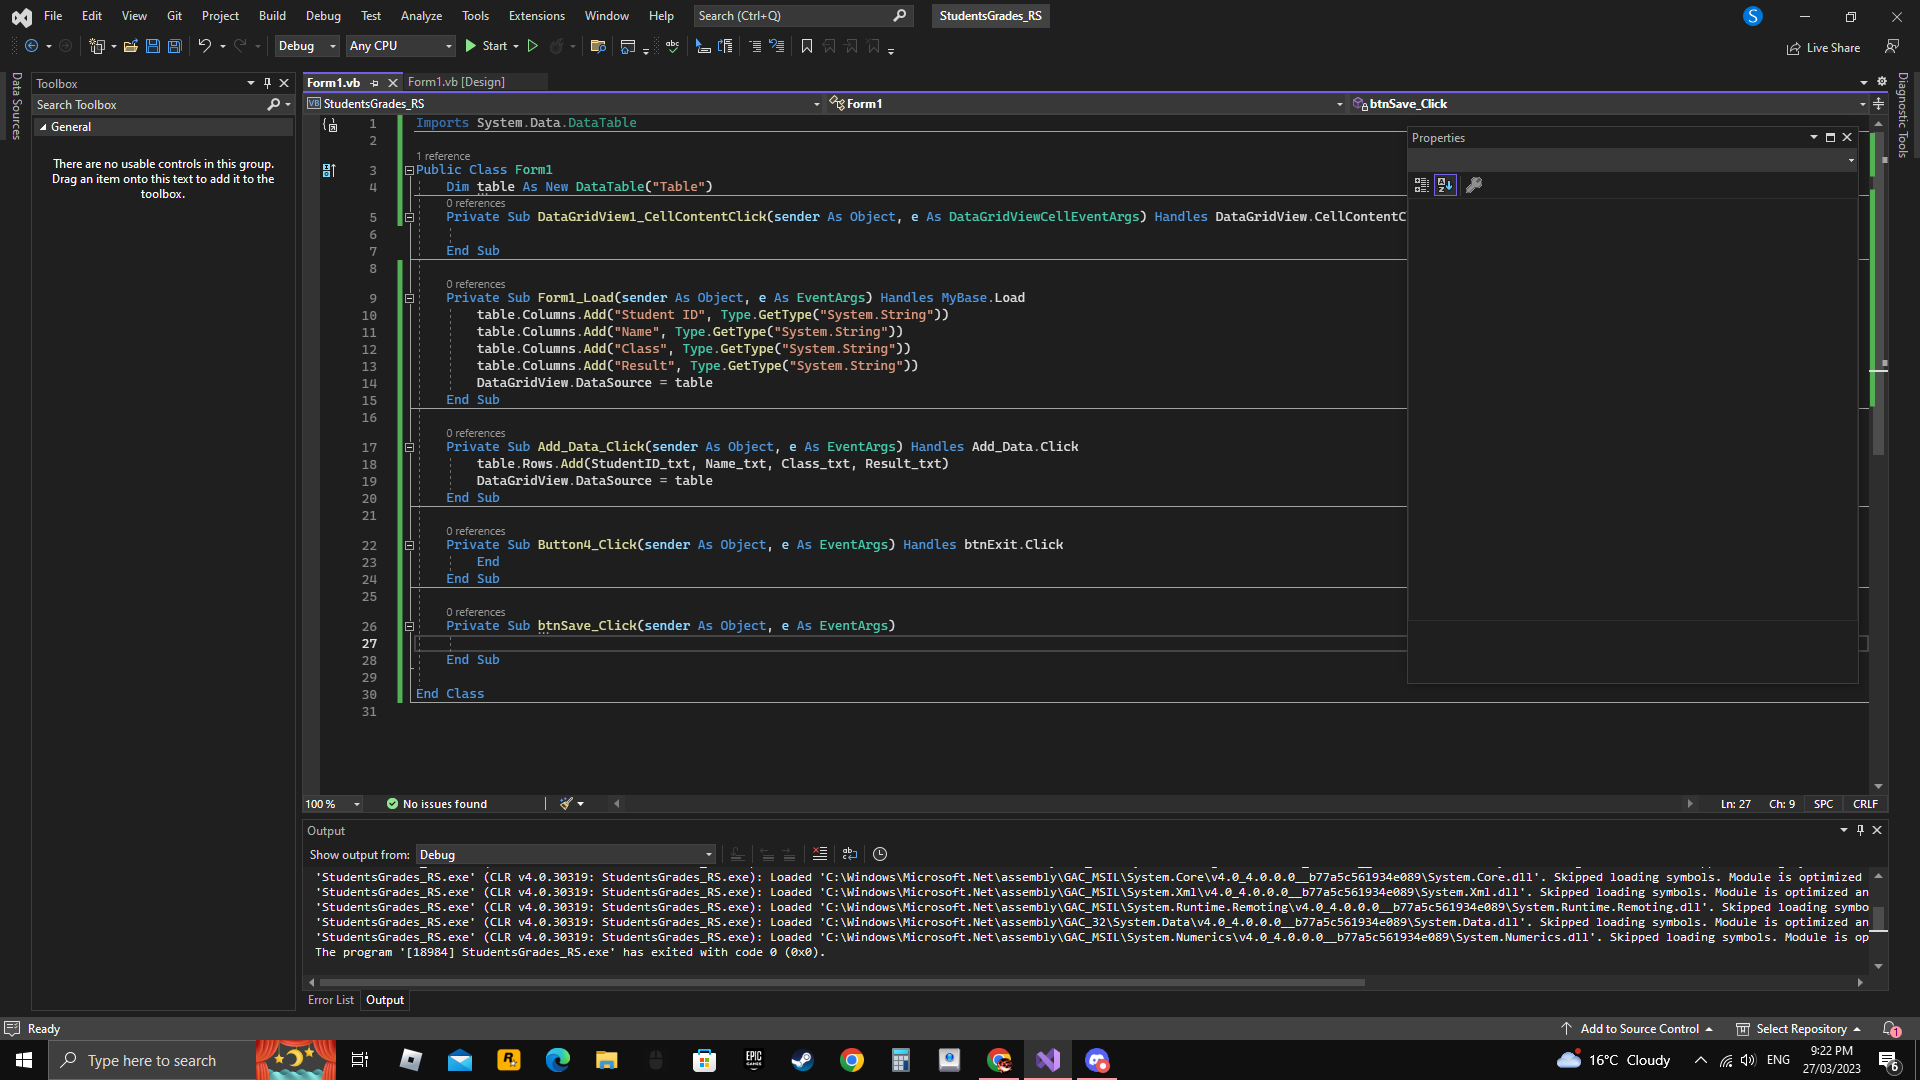Image resolution: width=1920 pixels, height=1080 pixels.
Task: Enable word wrap in the Output window
Action: [x=850, y=854]
